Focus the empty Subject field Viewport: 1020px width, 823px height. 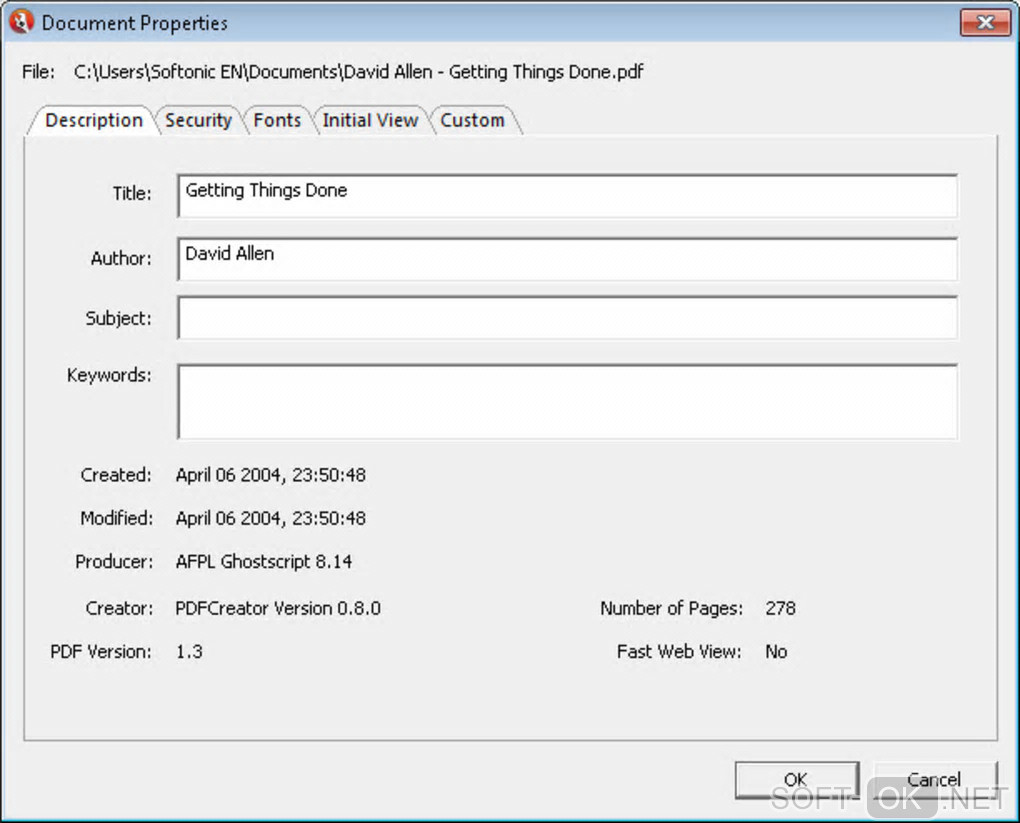[567, 317]
